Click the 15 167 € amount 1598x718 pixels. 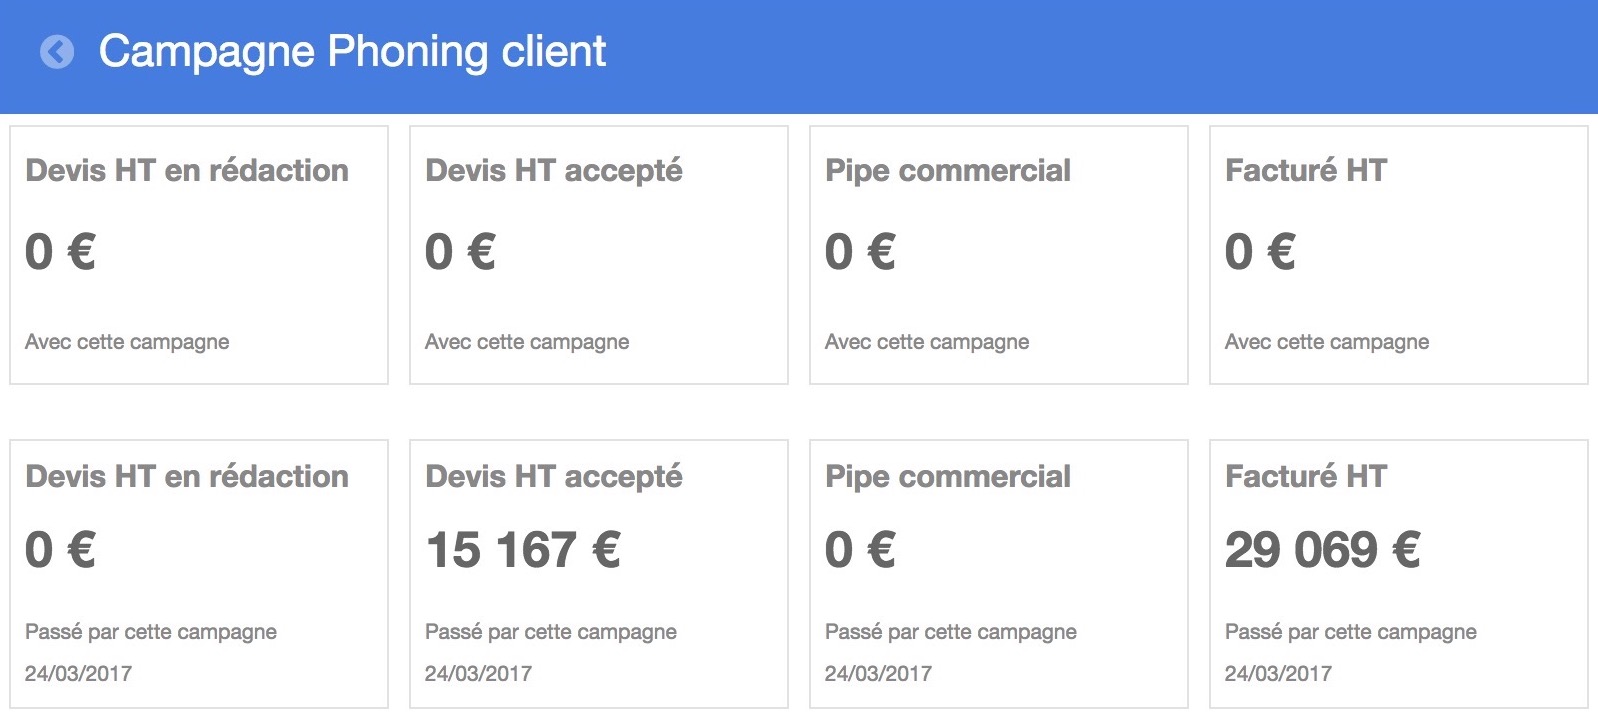(x=523, y=549)
